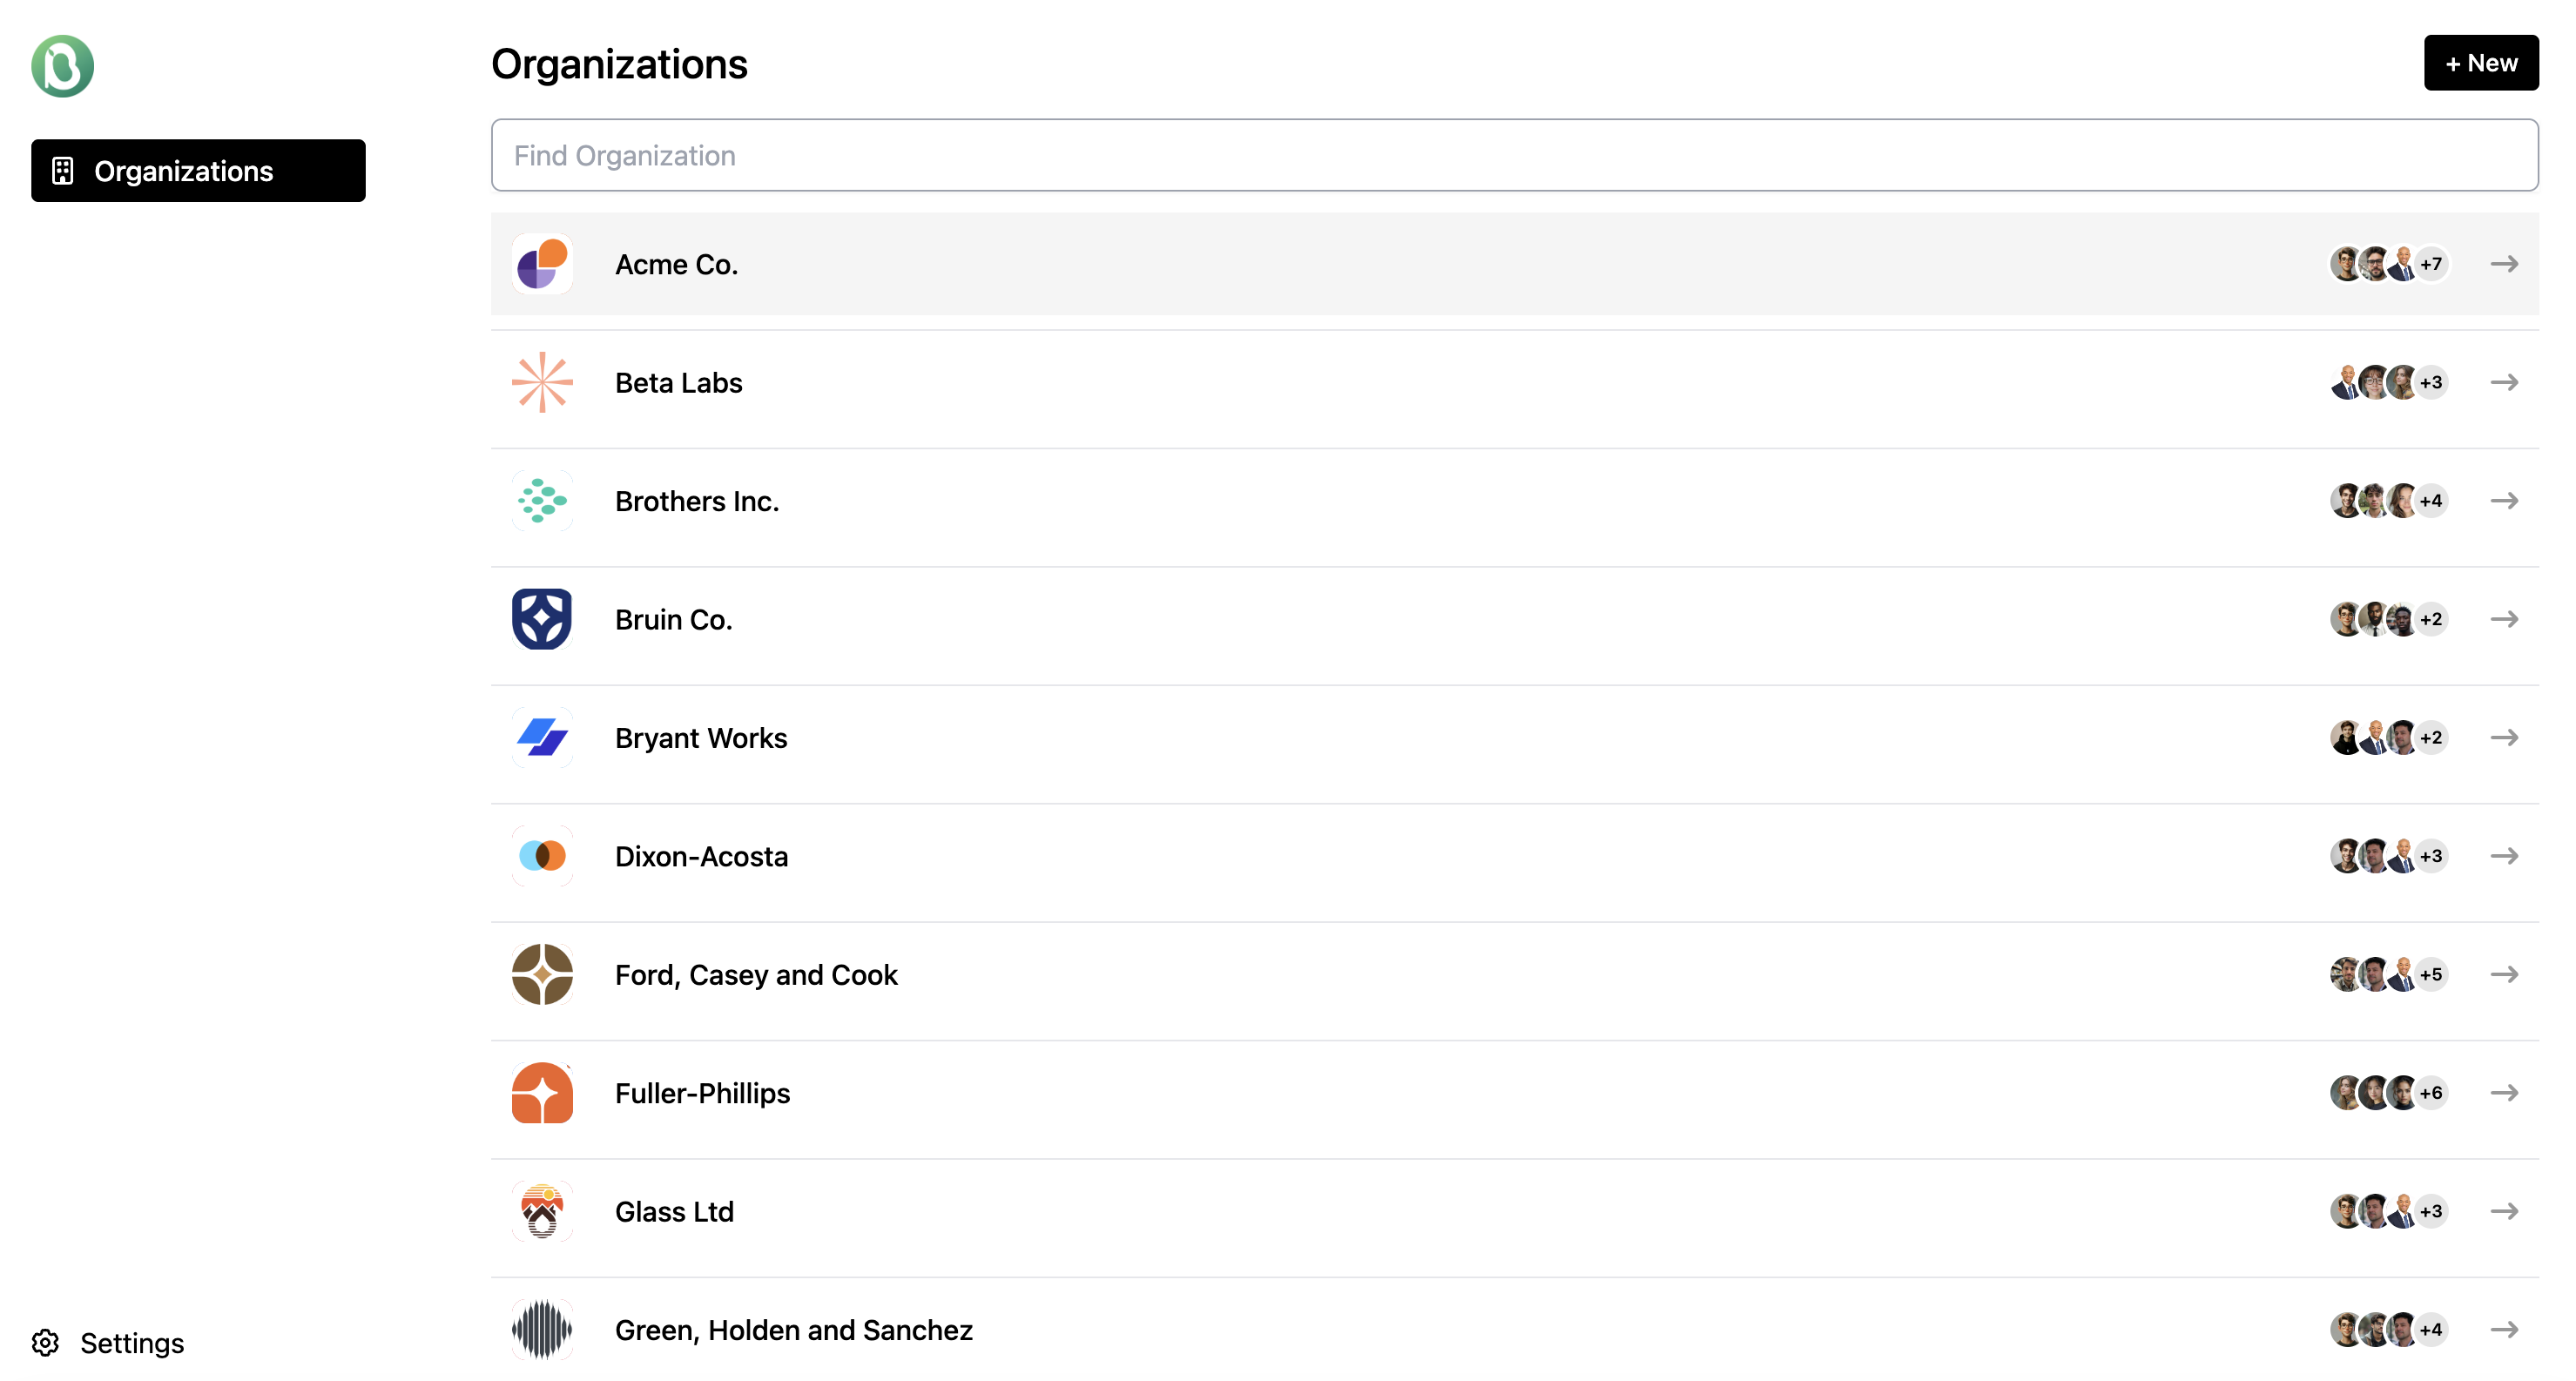The image size is (2576, 1381).
Task: Select the Acme Co. organization name
Action: click(x=676, y=264)
